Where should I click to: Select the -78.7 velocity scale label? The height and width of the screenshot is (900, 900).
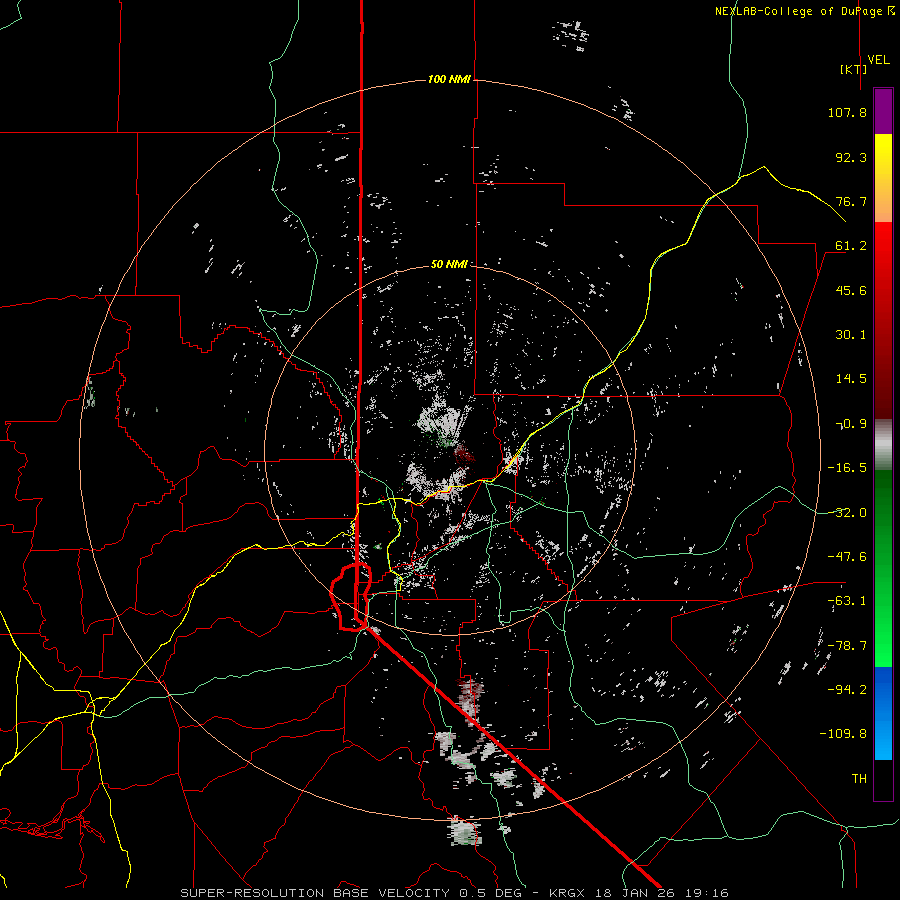[847, 646]
